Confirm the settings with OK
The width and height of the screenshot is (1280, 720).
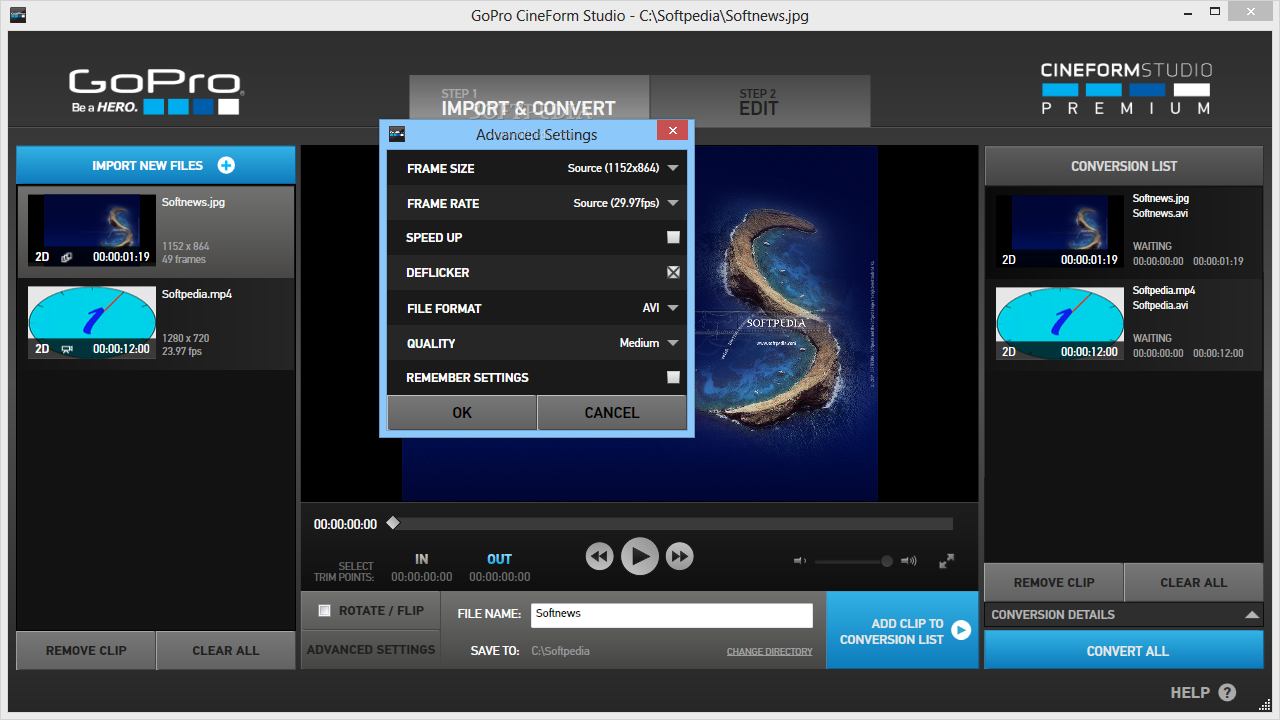[x=462, y=412]
